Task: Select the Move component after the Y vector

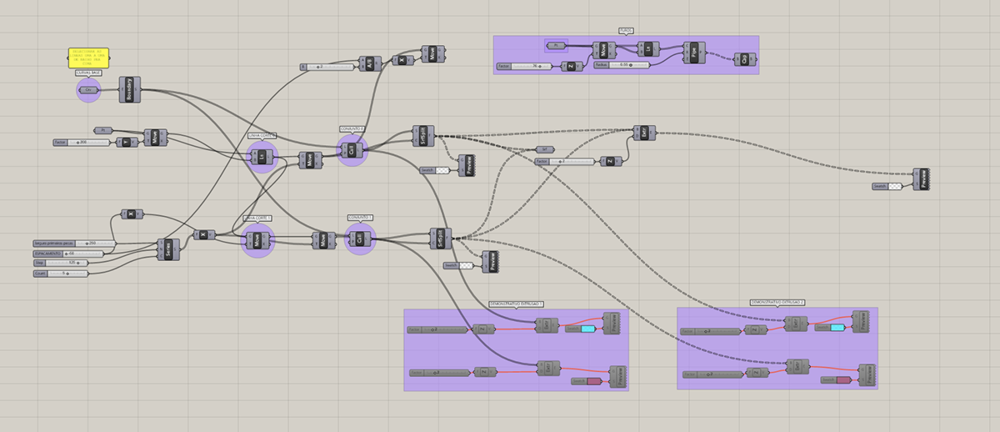Action: pyautogui.click(x=155, y=137)
